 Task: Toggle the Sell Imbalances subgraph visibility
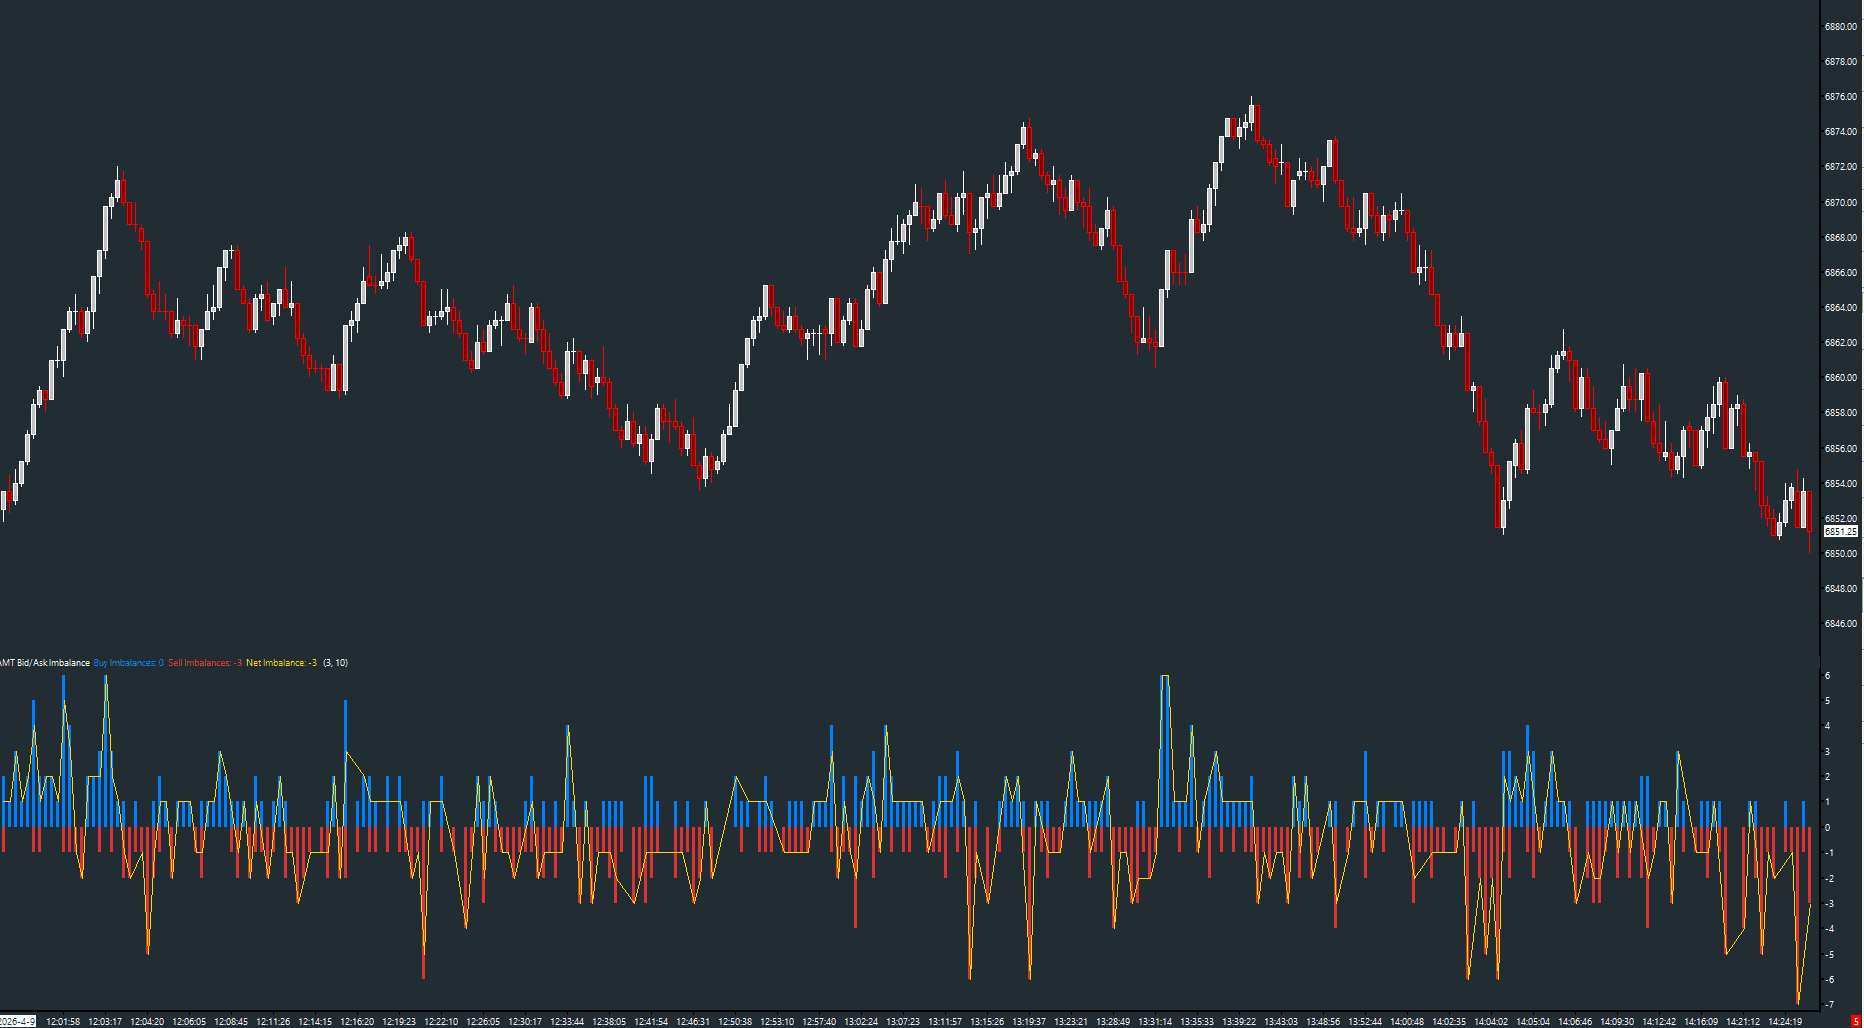click(x=205, y=662)
